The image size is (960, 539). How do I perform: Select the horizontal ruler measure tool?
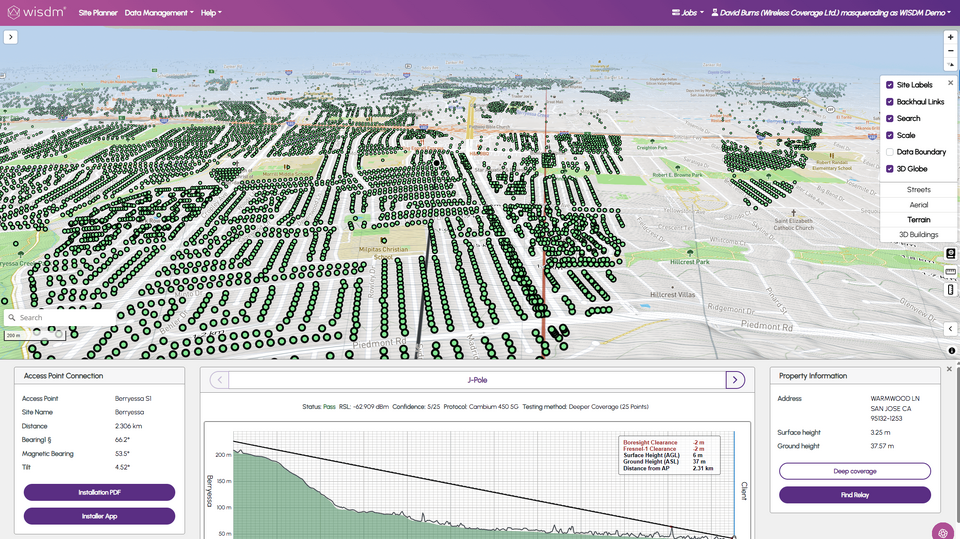click(x=950, y=271)
